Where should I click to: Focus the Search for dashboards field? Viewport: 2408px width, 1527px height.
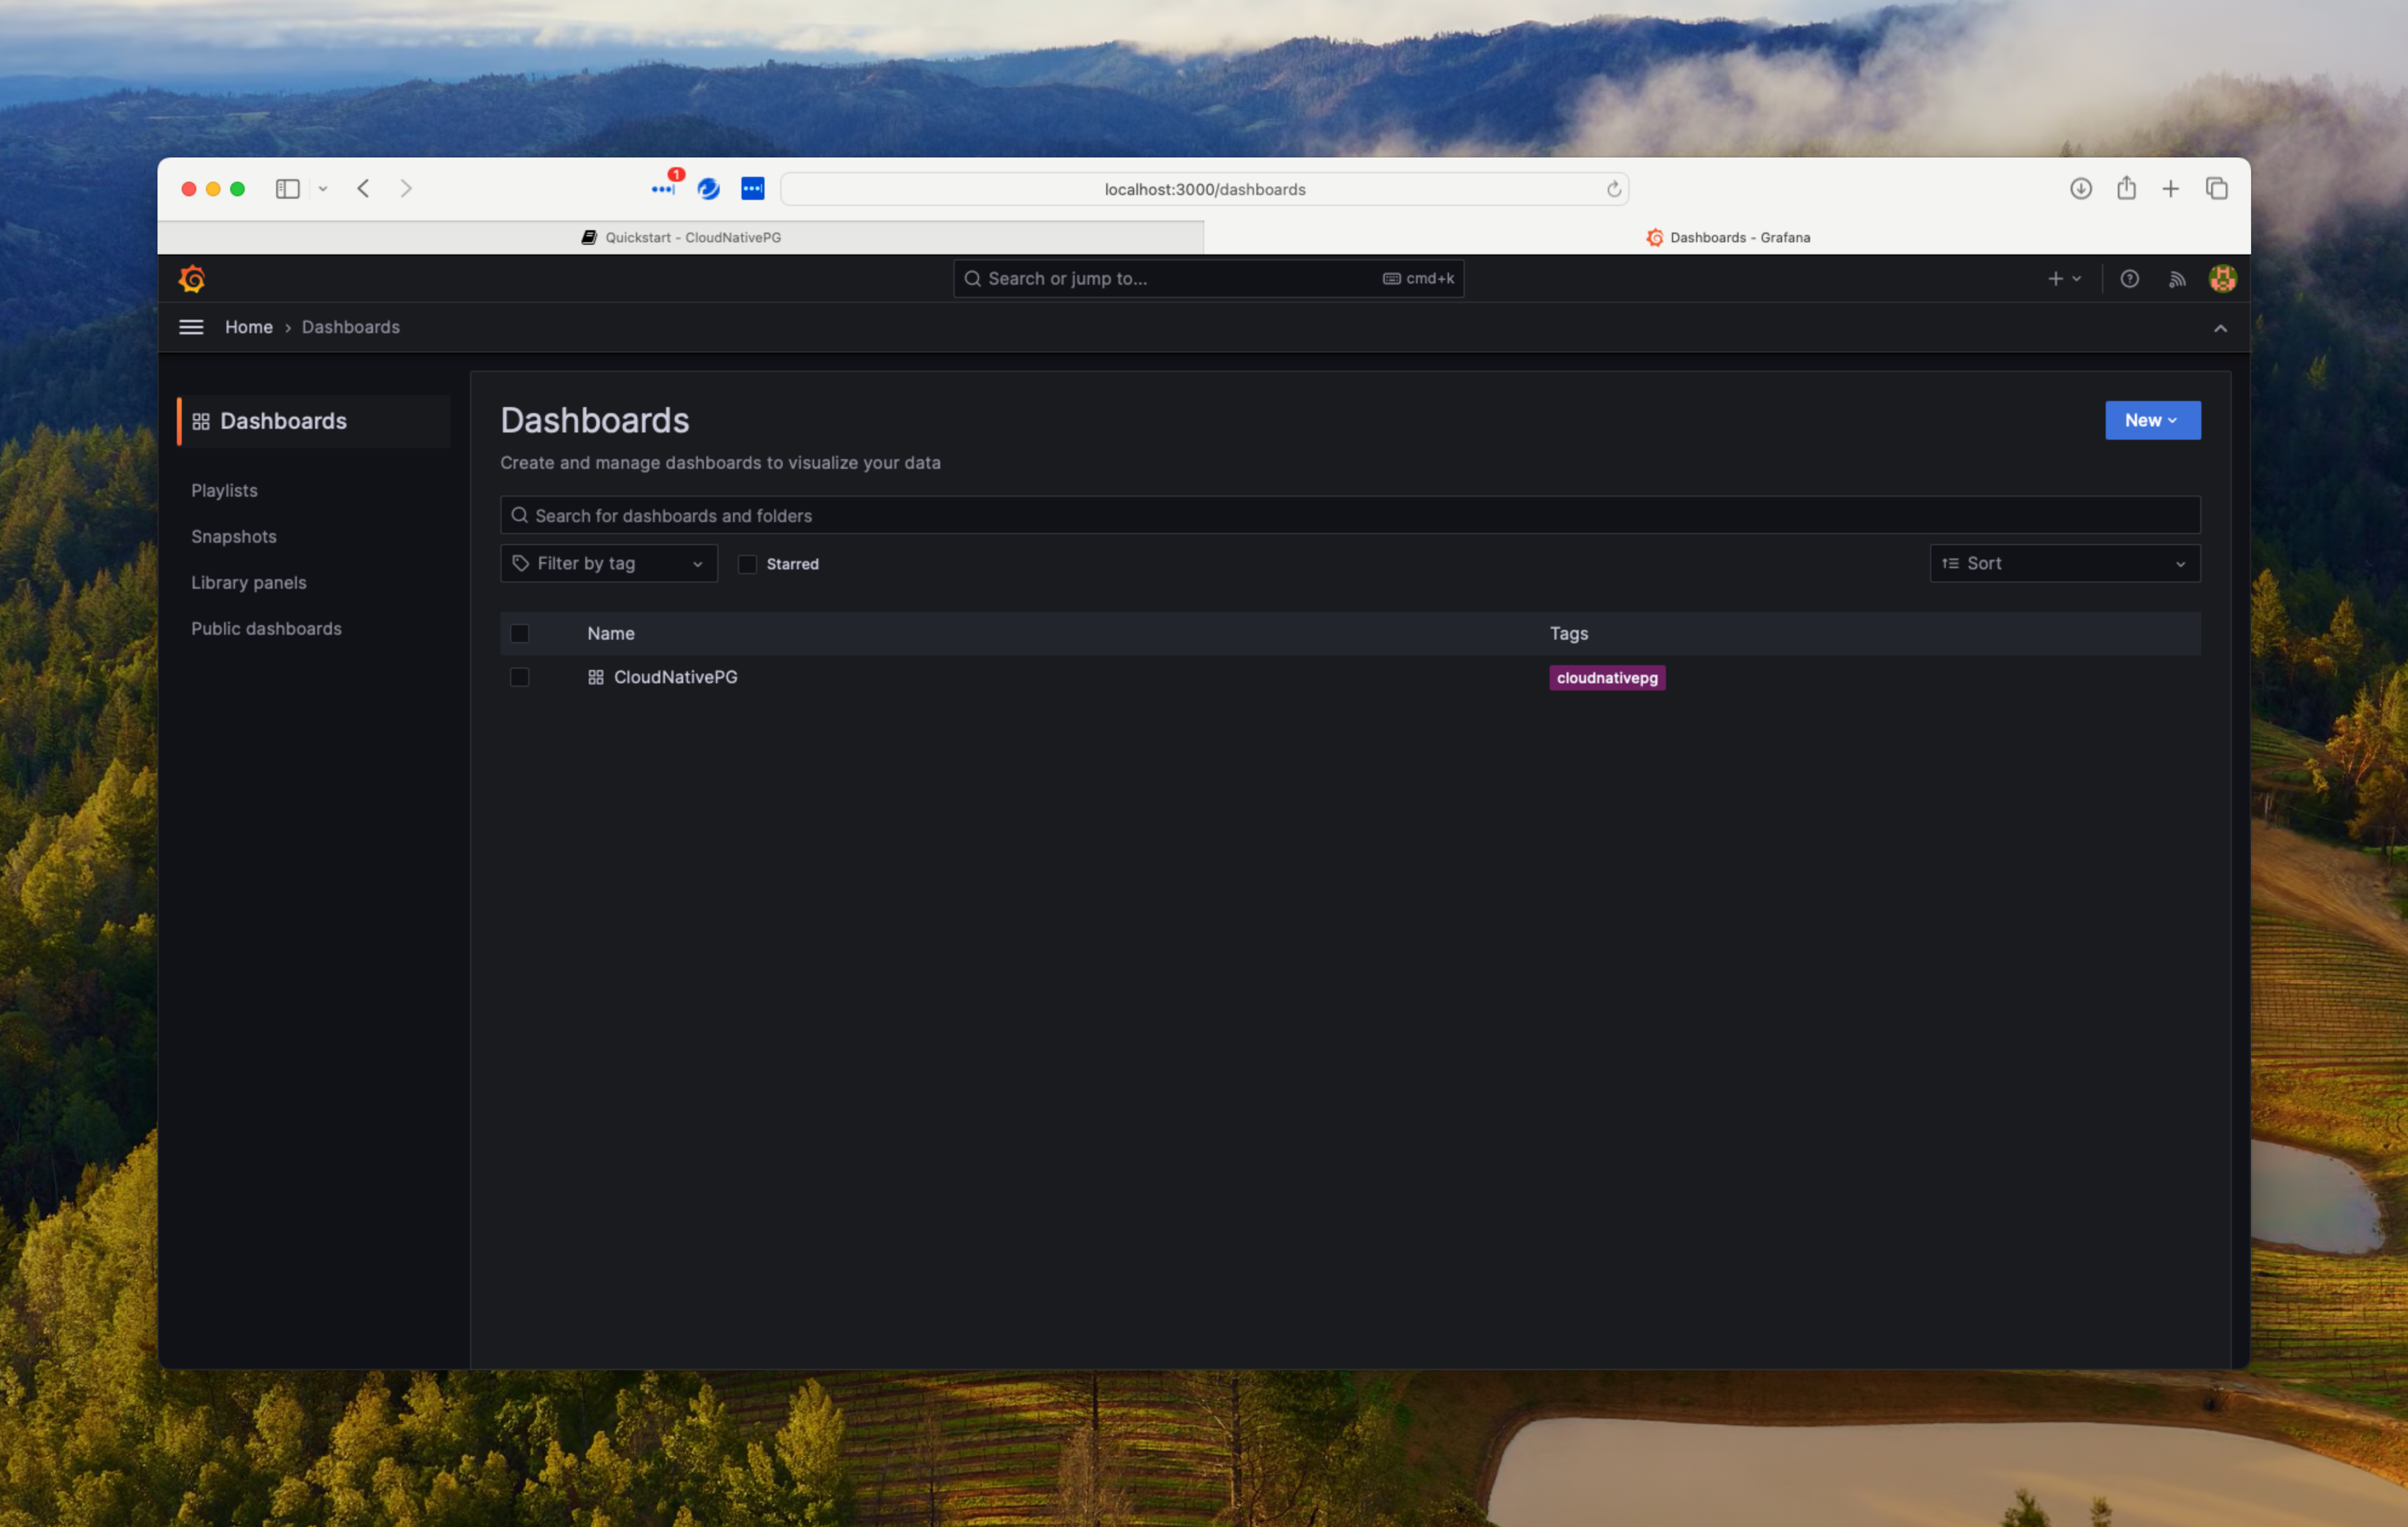coord(1350,516)
